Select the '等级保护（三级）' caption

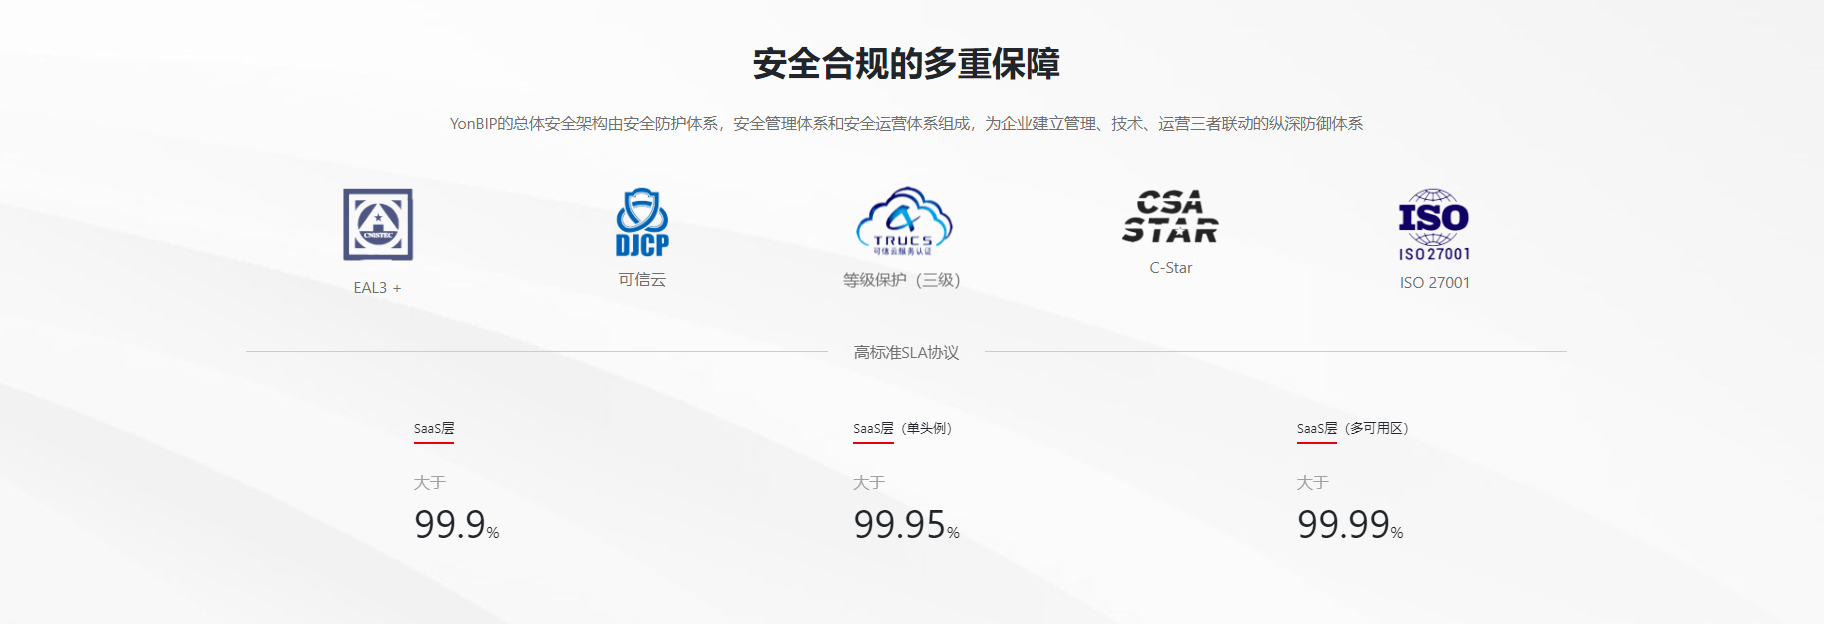(902, 280)
